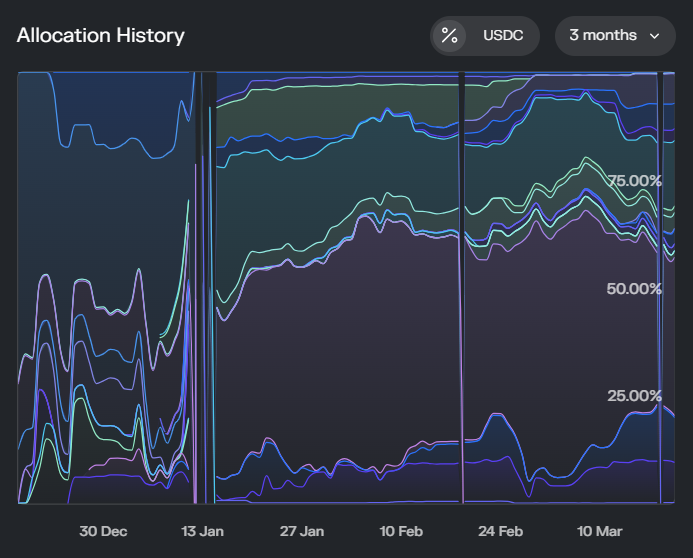Switch chart to USDC value view
Screen dimensions: 693x558
[x=503, y=36]
